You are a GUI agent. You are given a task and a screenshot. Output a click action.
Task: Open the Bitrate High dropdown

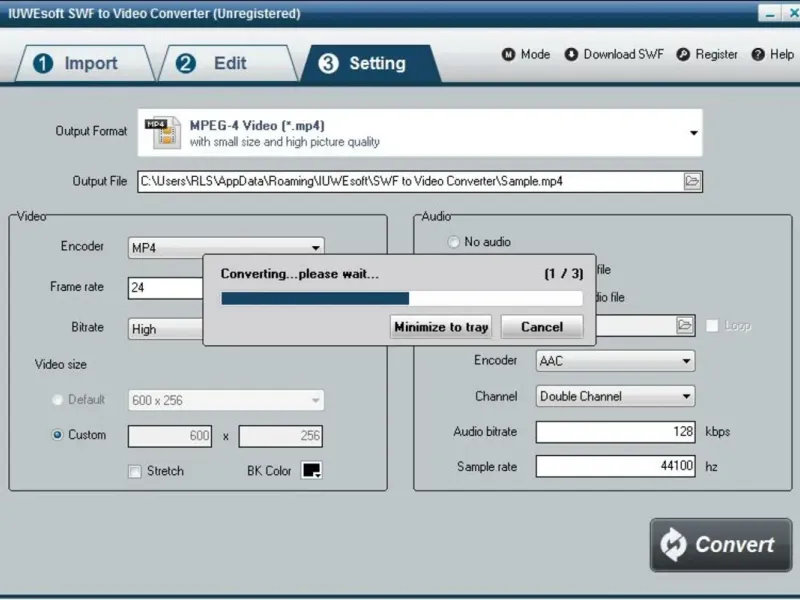(x=166, y=329)
